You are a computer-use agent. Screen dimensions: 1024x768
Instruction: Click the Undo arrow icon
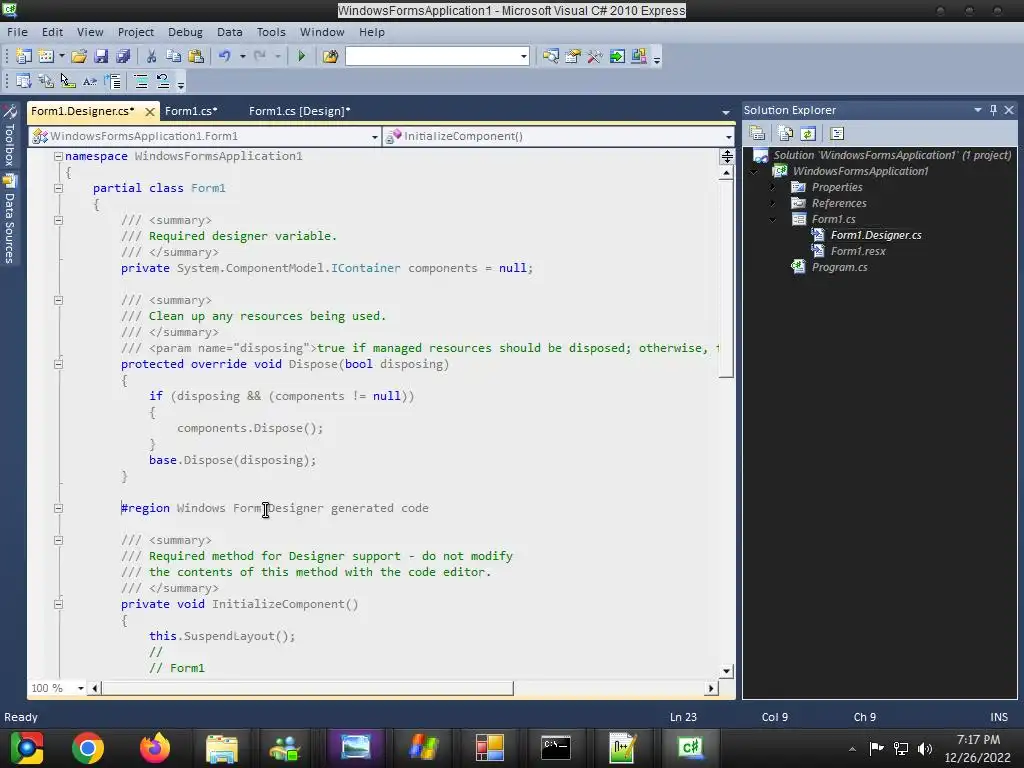(x=225, y=56)
